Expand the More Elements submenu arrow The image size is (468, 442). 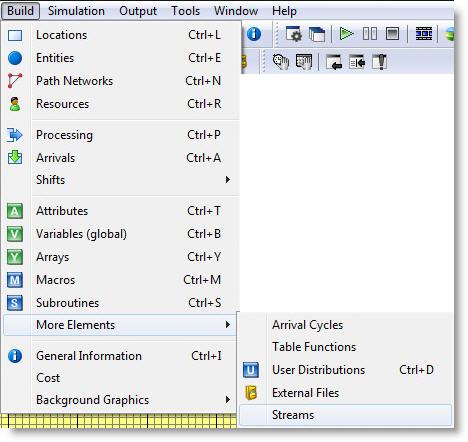(x=228, y=324)
